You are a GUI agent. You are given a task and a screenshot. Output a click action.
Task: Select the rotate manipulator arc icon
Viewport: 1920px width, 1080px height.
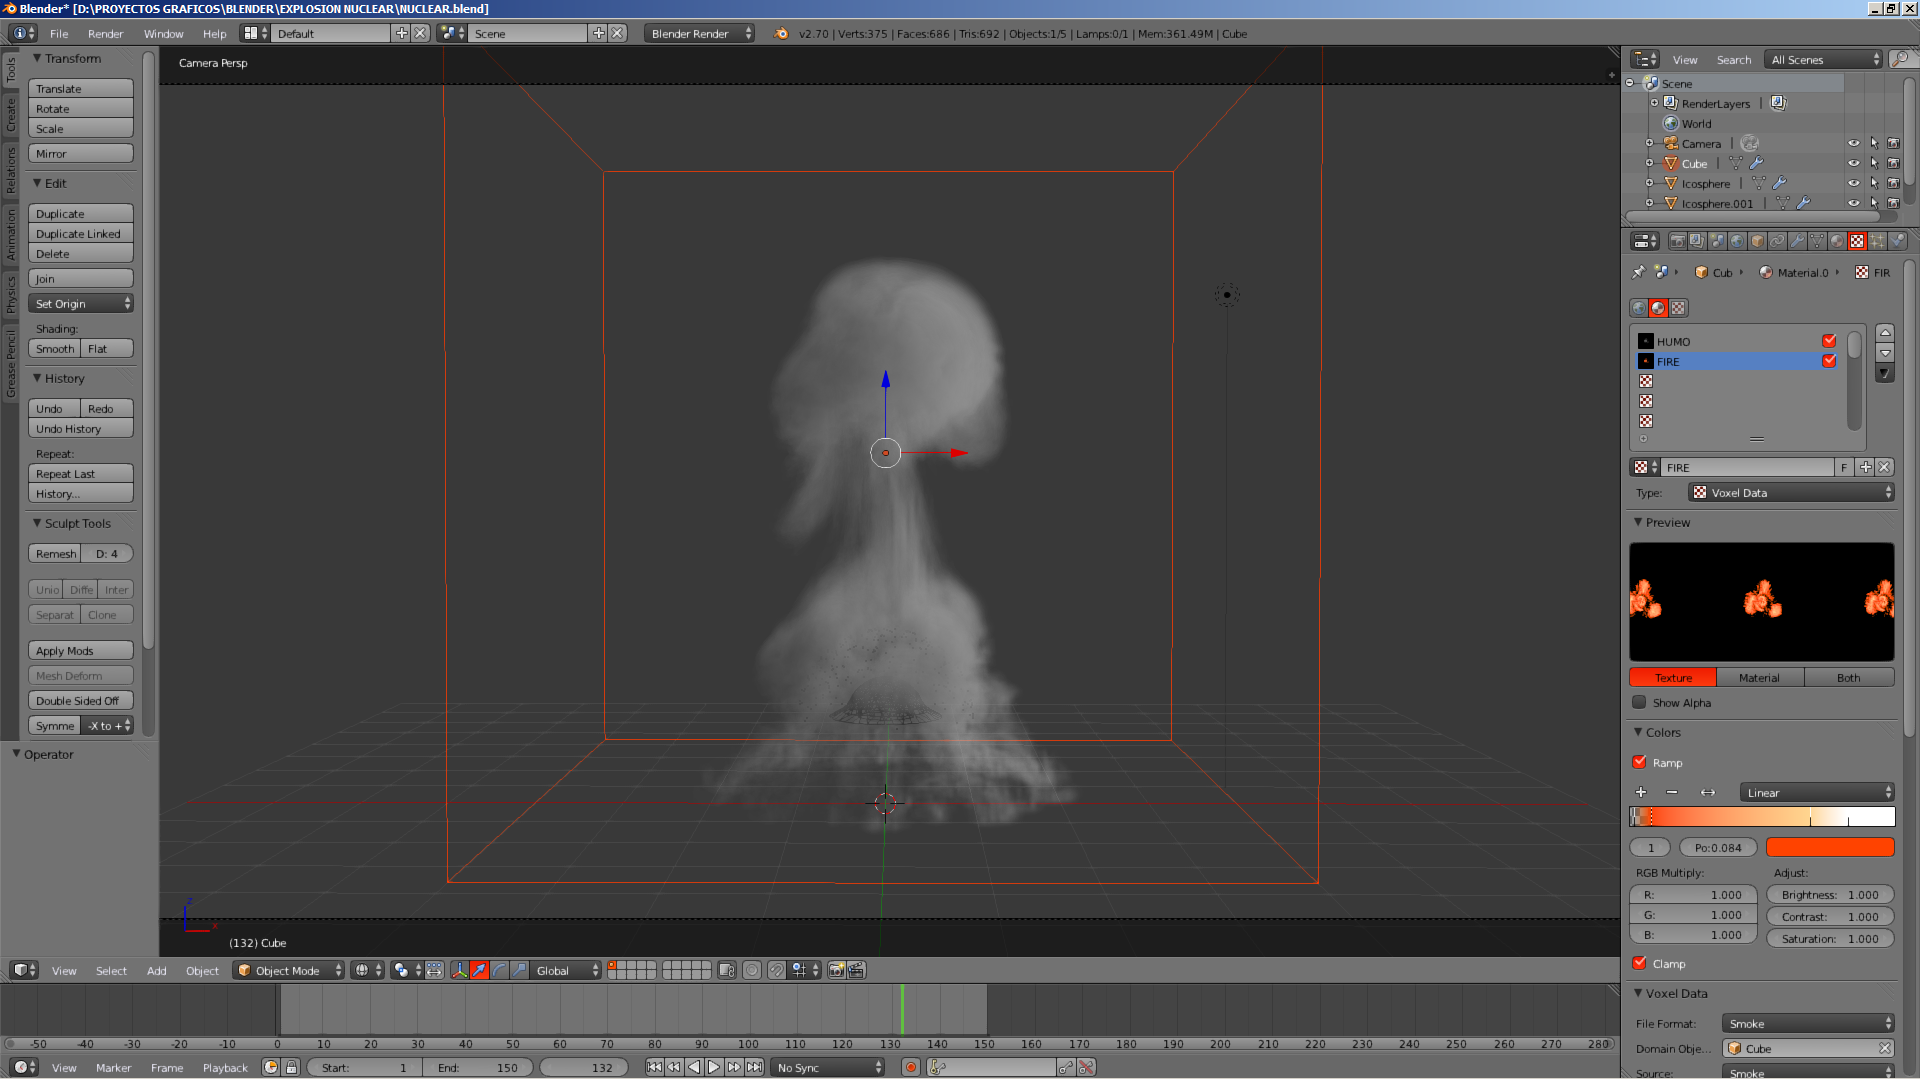click(x=499, y=970)
